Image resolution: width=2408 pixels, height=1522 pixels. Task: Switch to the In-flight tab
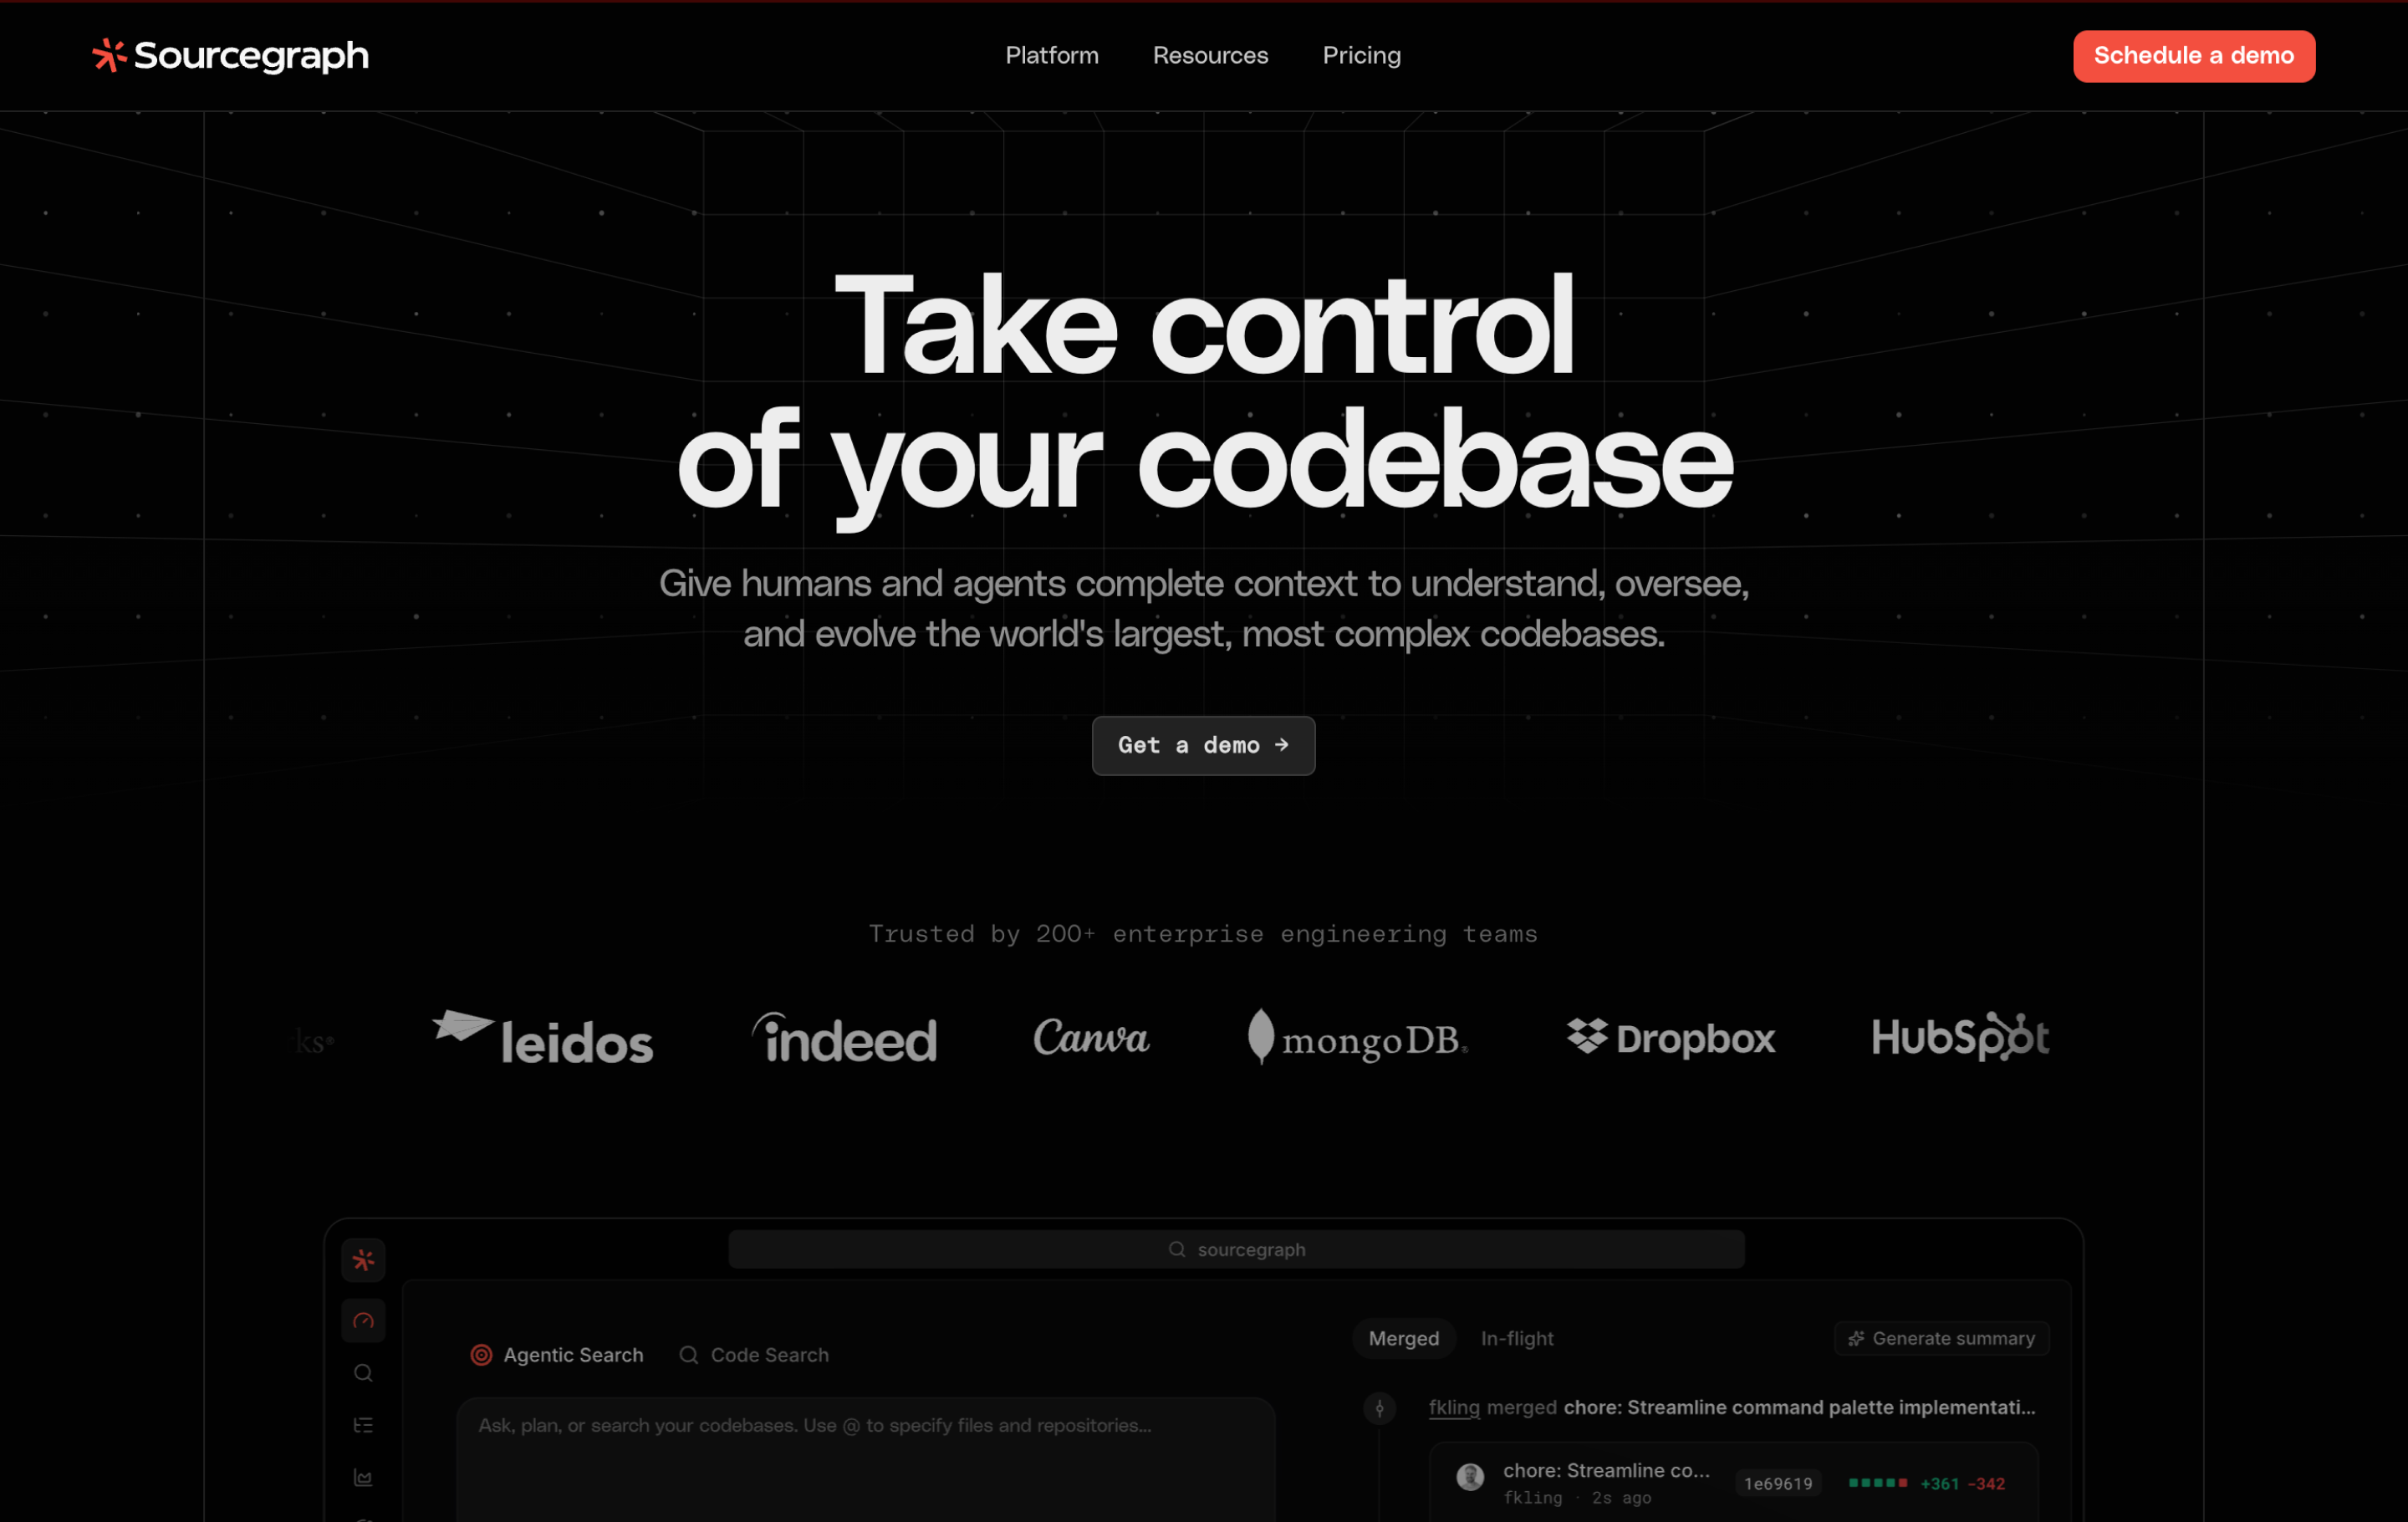click(1516, 1338)
